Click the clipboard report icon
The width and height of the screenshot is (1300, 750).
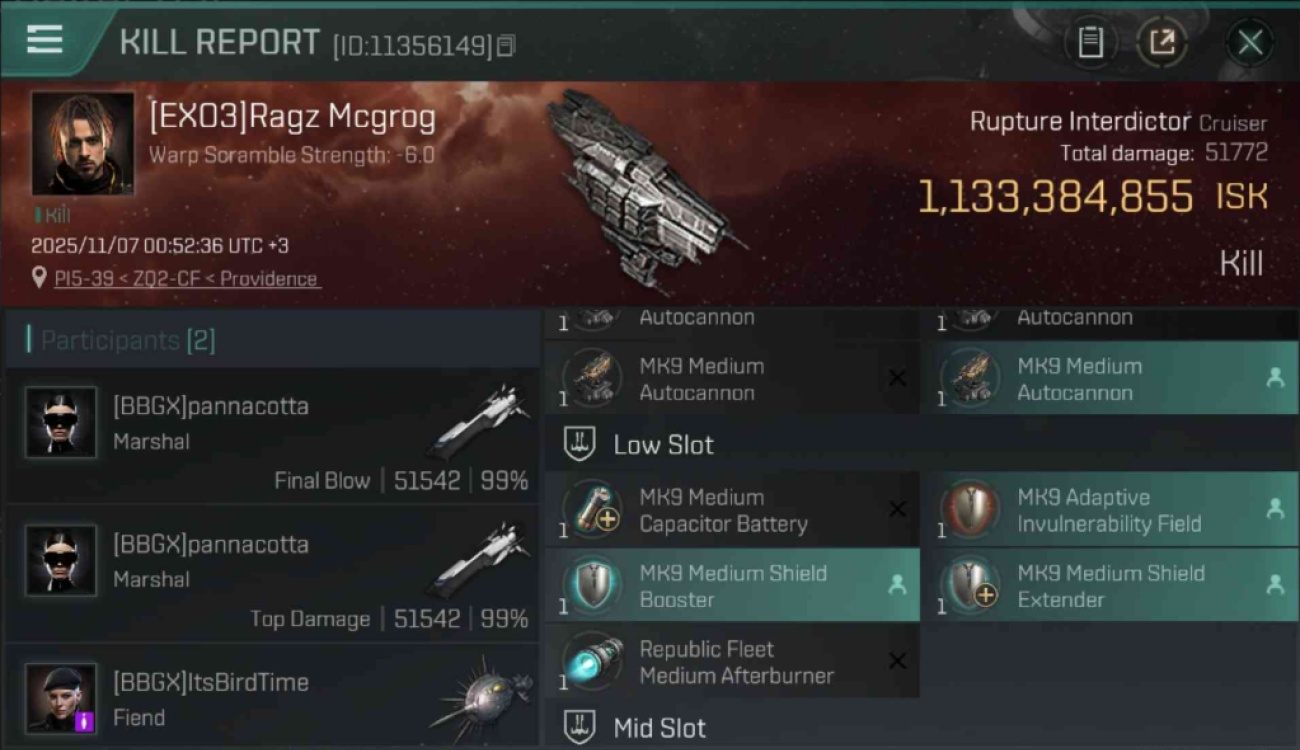click(x=1090, y=42)
